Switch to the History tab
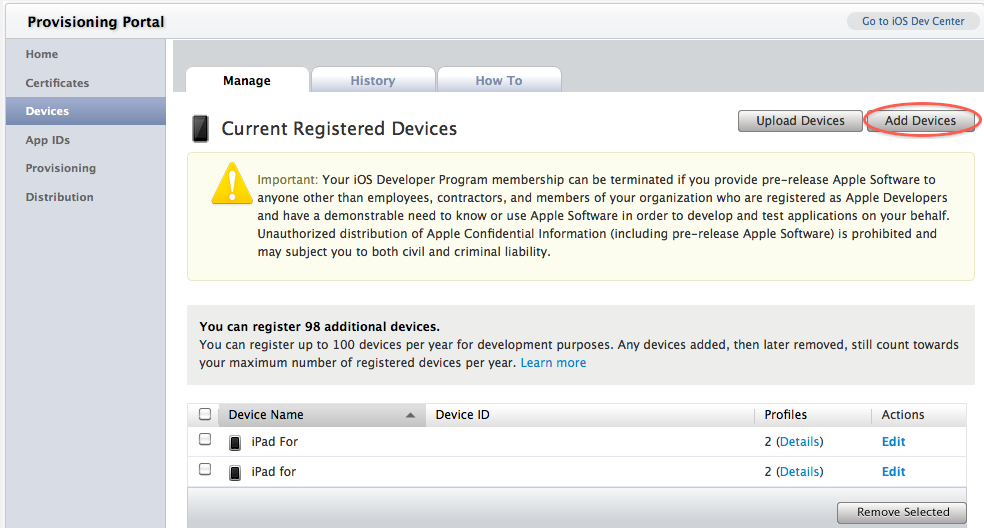The image size is (984, 528). [x=373, y=80]
